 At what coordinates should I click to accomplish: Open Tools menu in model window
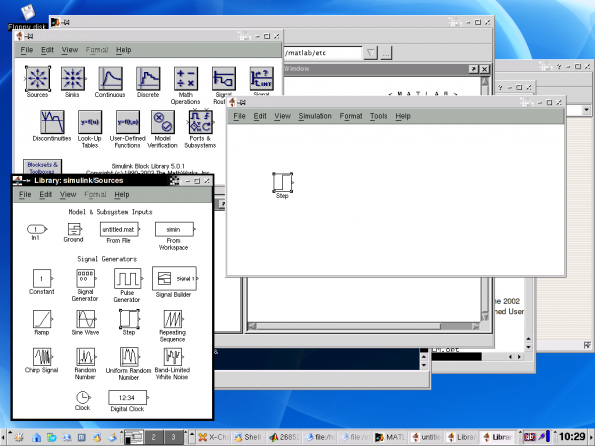(378, 116)
